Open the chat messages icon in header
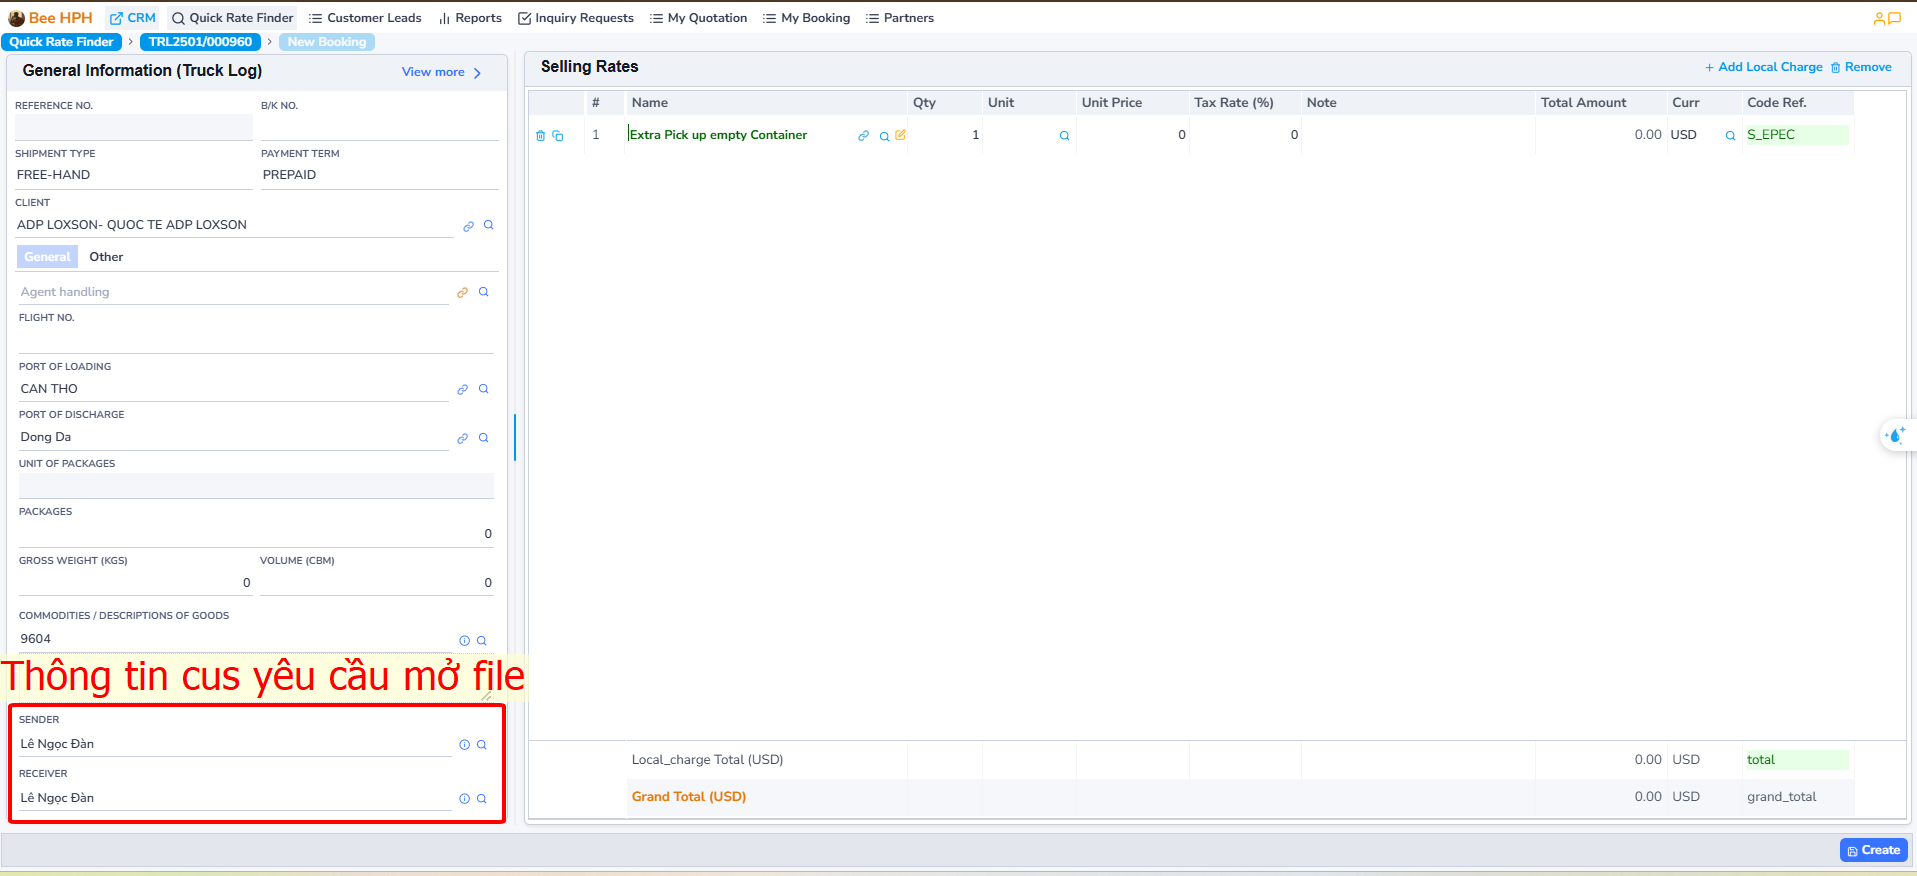Viewport: 1917px width, 876px height. [1894, 18]
